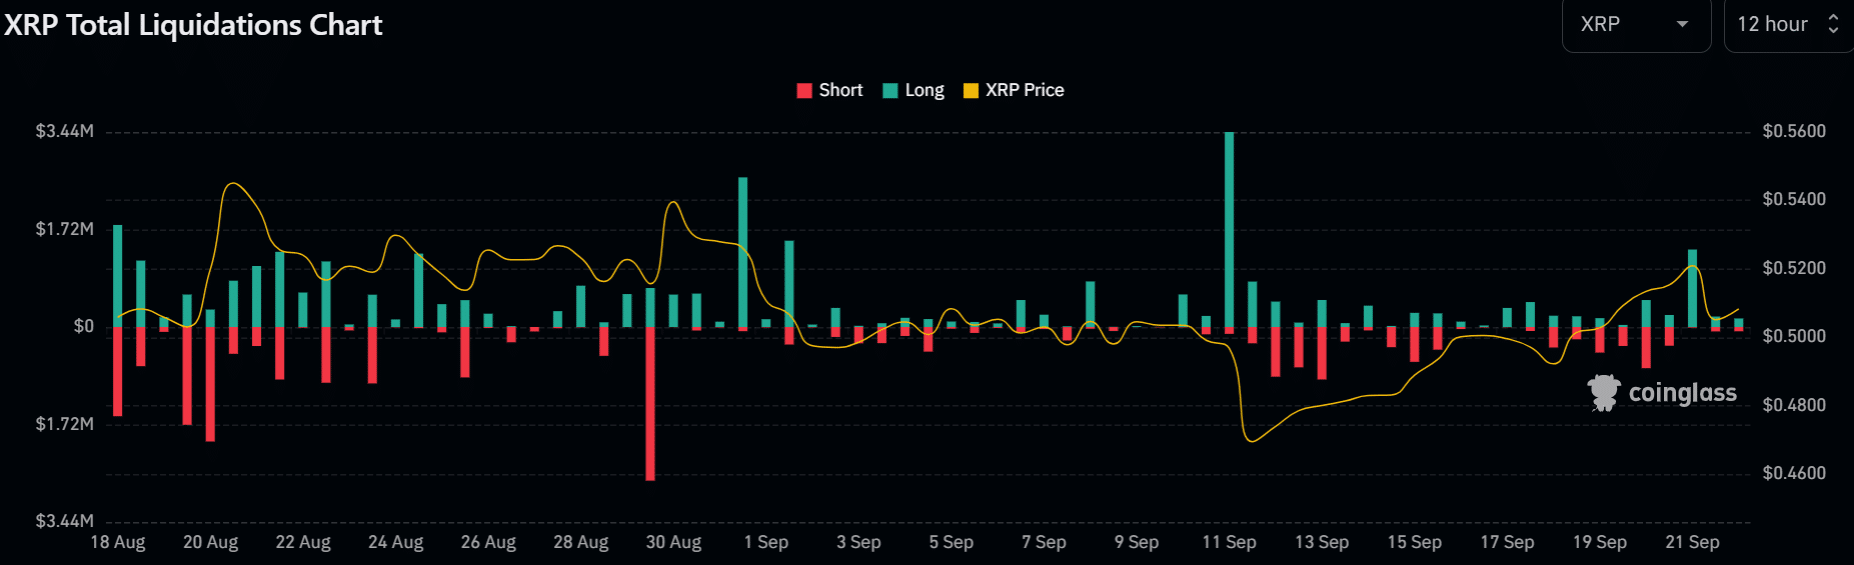Open the 12 hour interval selector
The width and height of the screenshot is (1854, 565).
(1789, 25)
